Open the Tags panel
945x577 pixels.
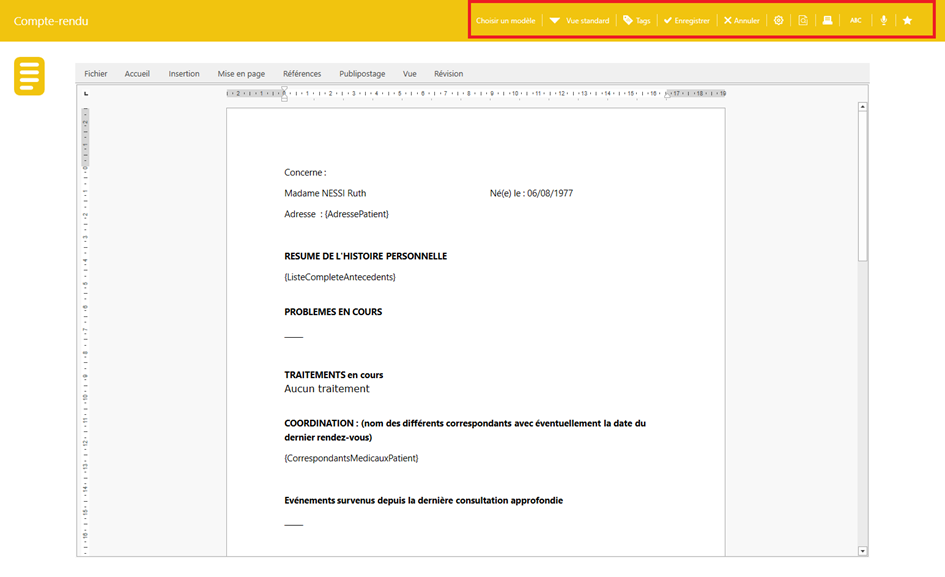point(636,20)
